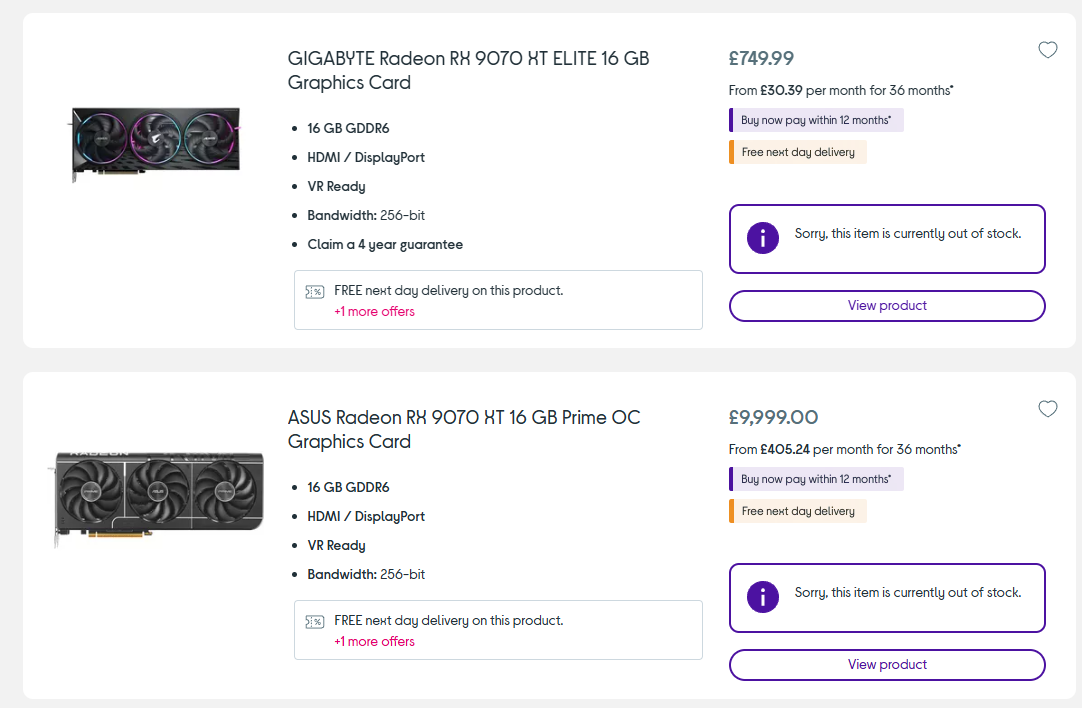Expand '+1 more offers' on ASUS card

tap(374, 641)
